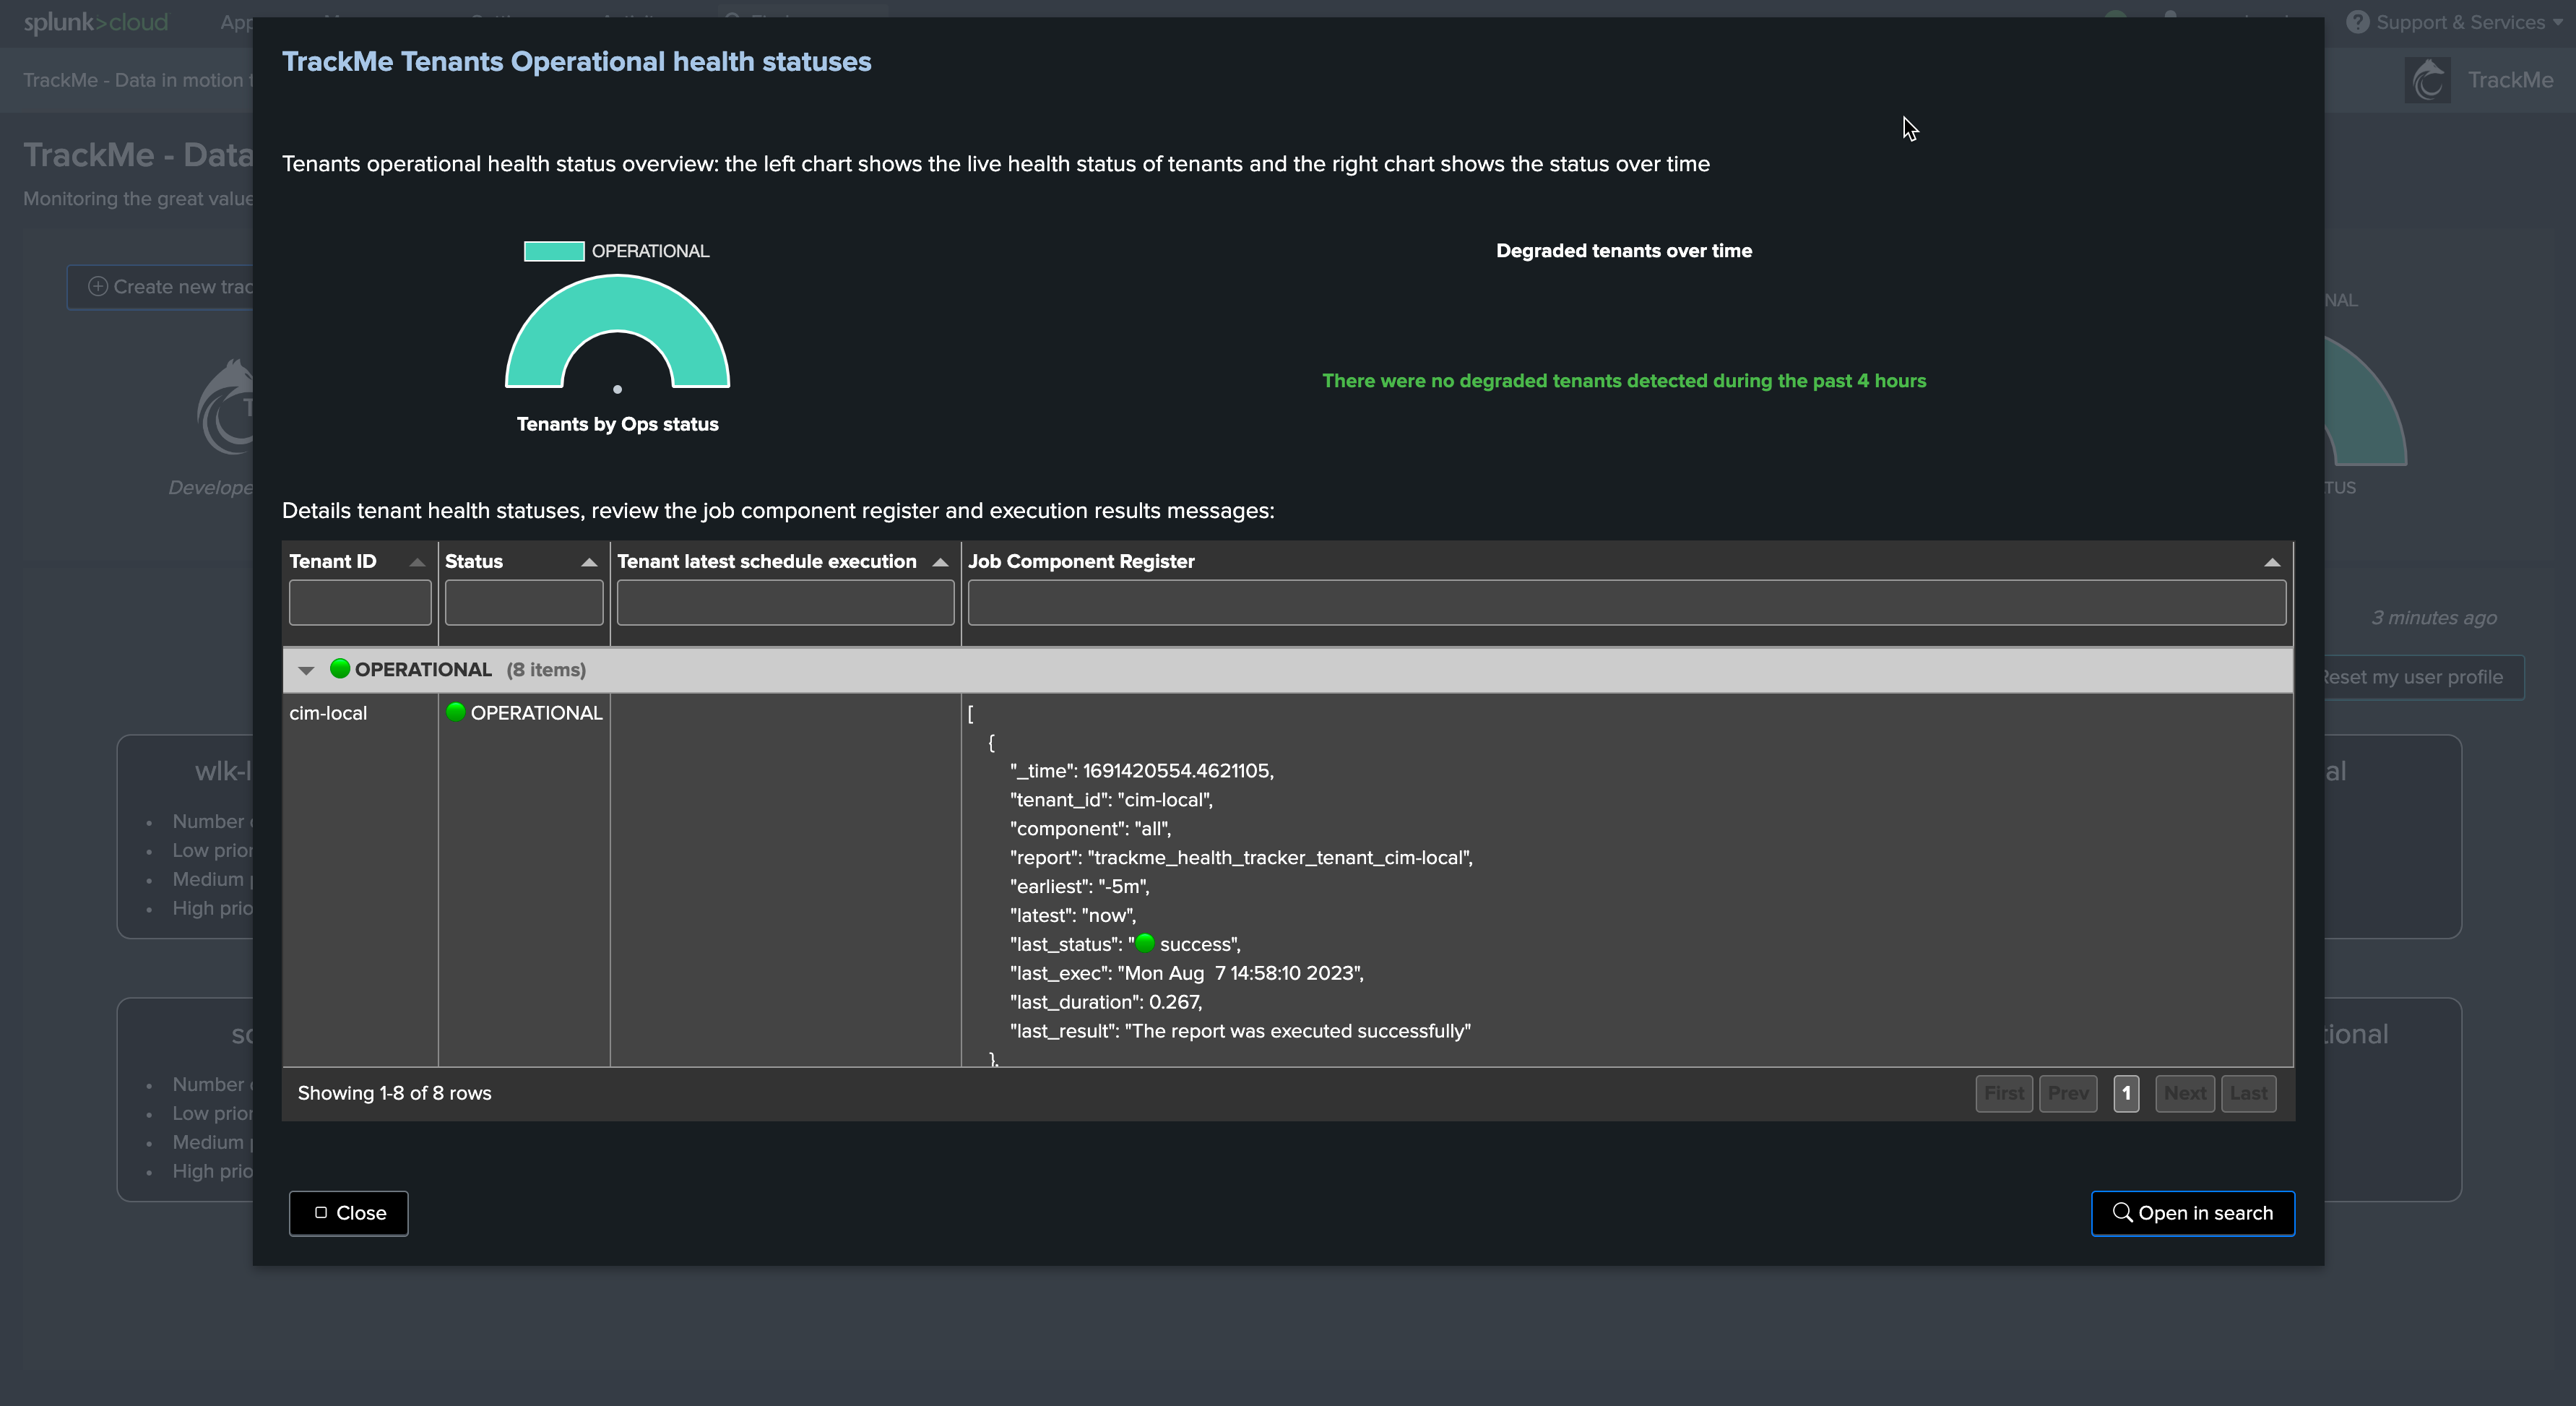Sort Tenant latest schedule execution arrow
Image resolution: width=2576 pixels, height=1406 pixels.
pyautogui.click(x=939, y=562)
